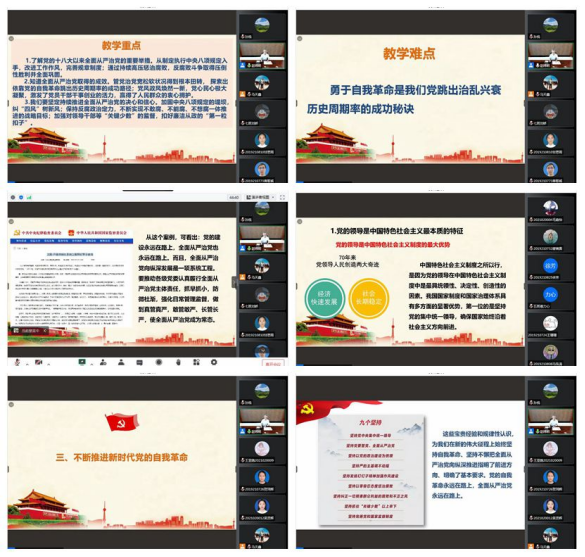Turn on the camera in the meeting toolbar
This screenshot has height=557, width=585.
[x=38, y=362]
